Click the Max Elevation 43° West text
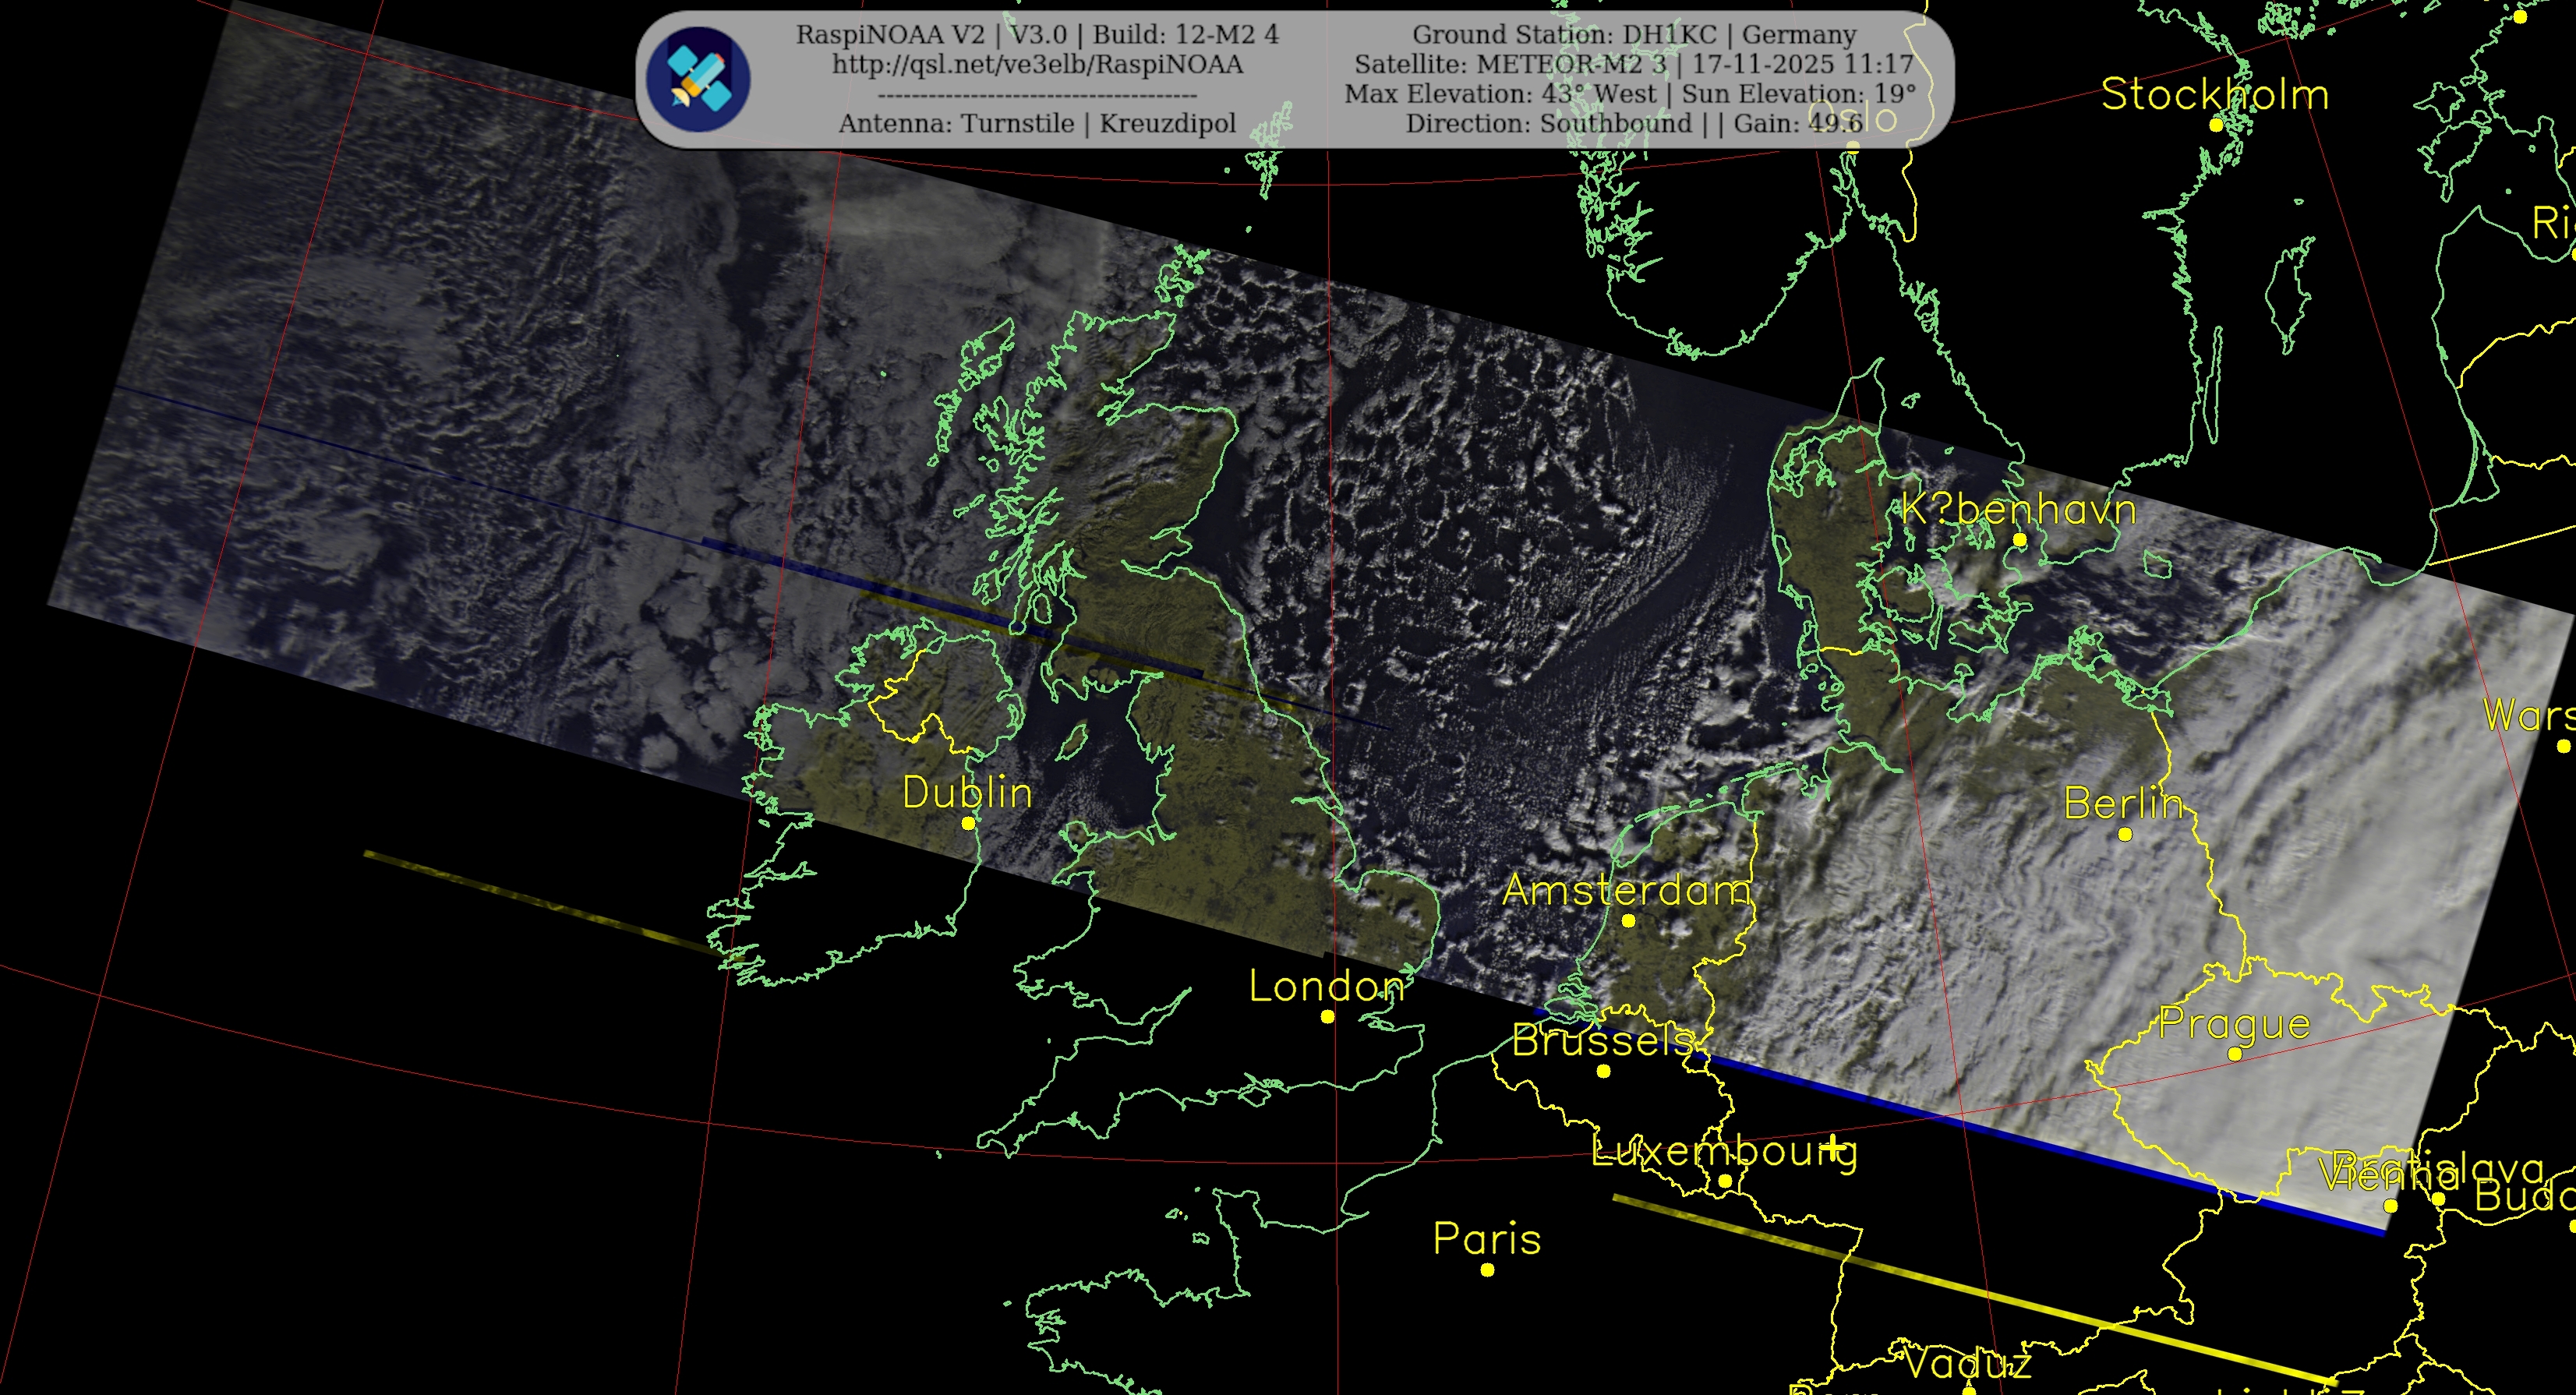2576x1395 pixels. pos(1500,94)
